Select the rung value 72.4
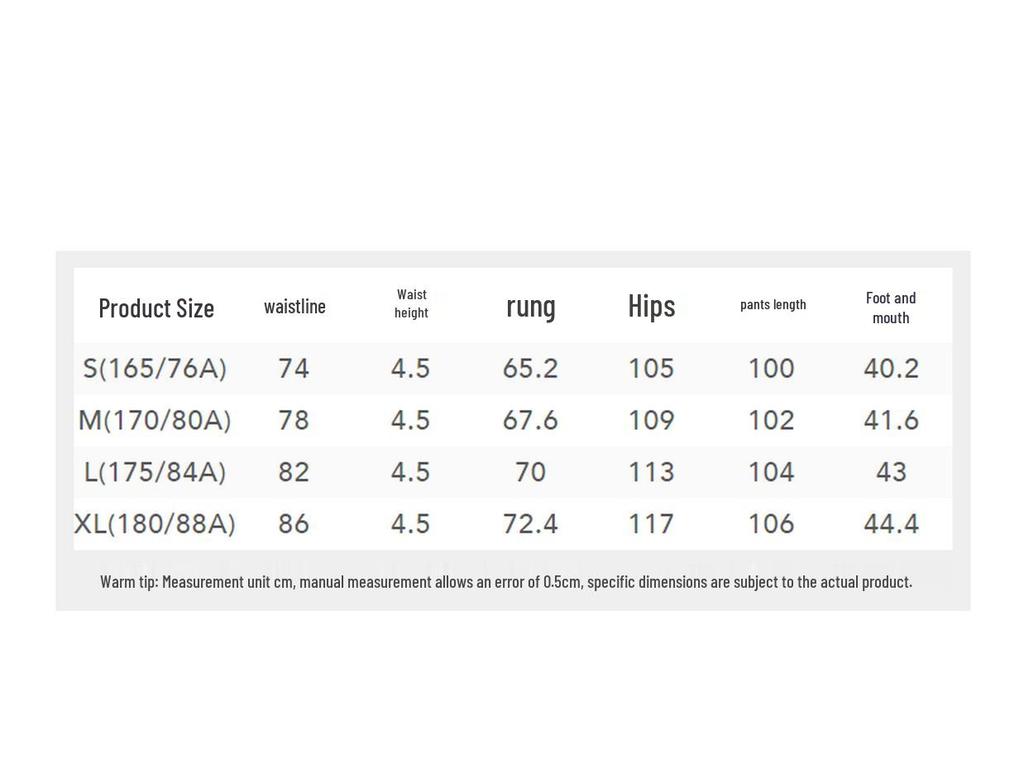This screenshot has width=1024, height=768. tap(530, 523)
